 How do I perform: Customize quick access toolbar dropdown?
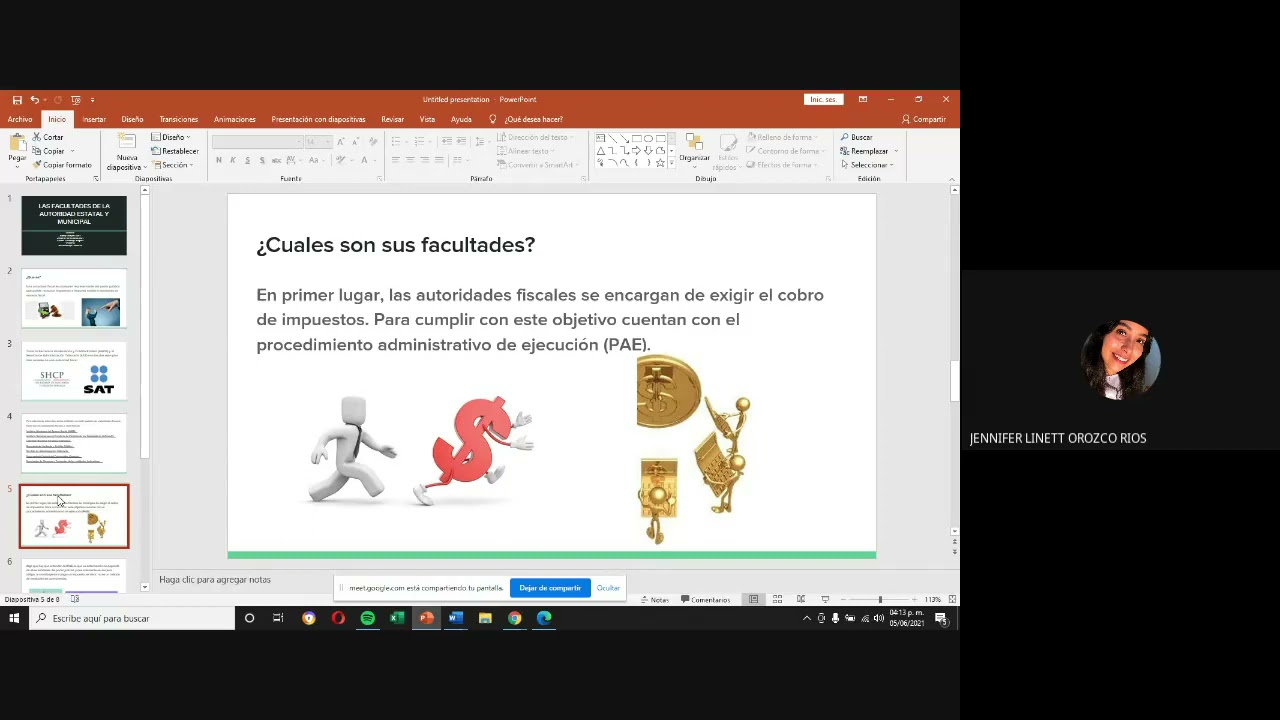[93, 100]
